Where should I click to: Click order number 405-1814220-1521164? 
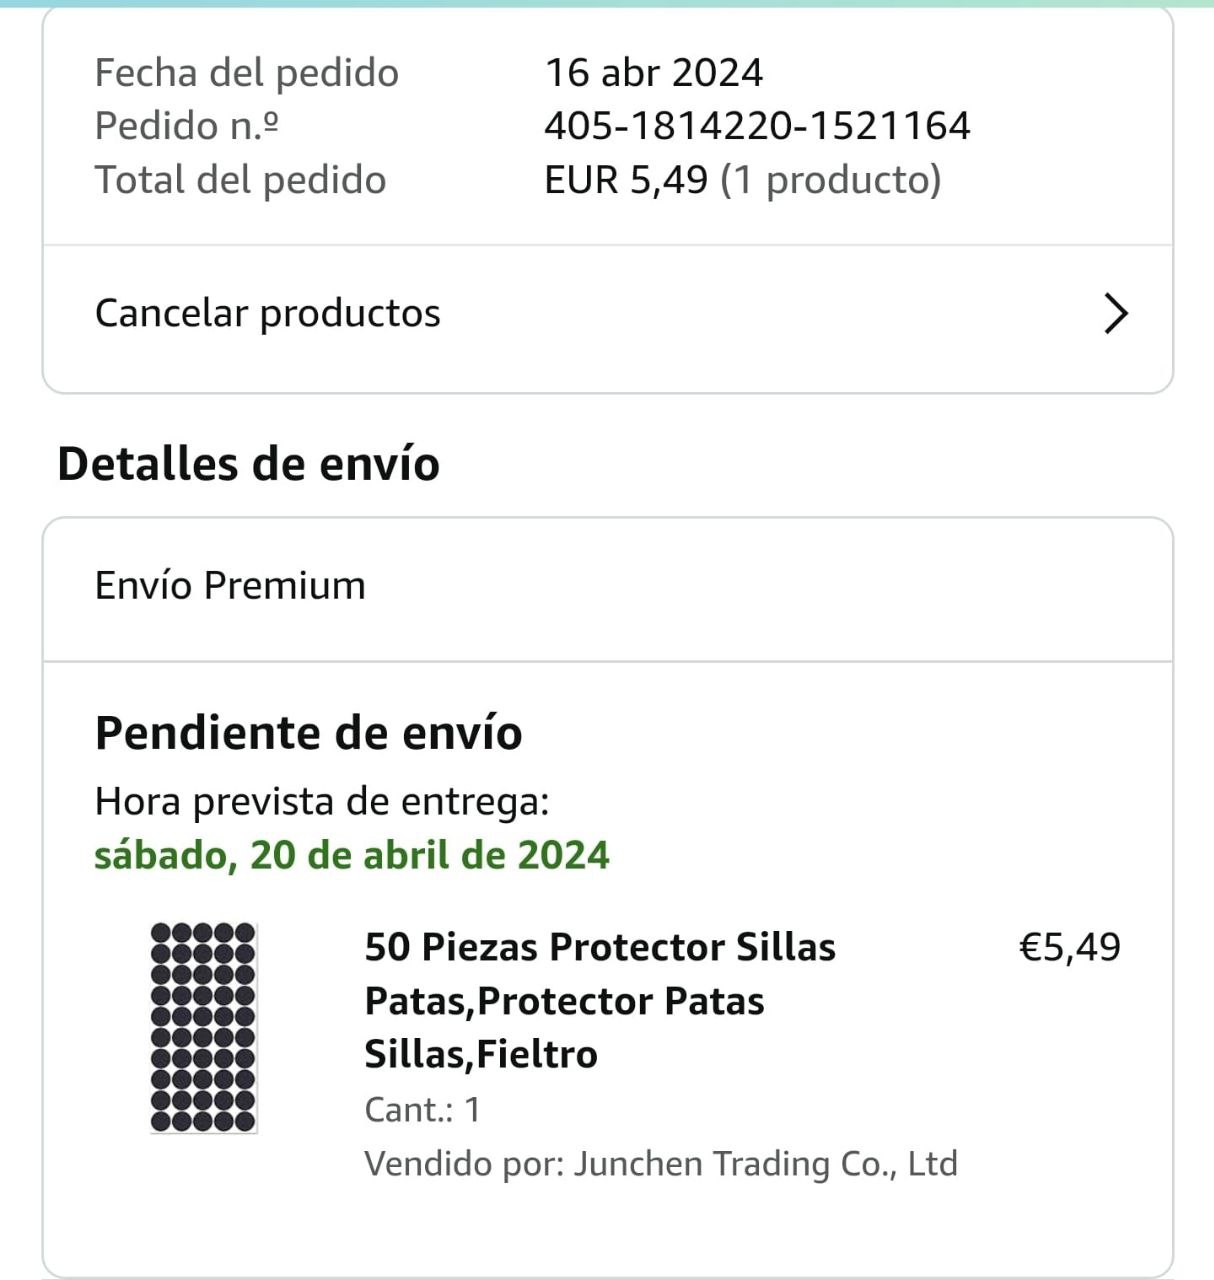[756, 126]
